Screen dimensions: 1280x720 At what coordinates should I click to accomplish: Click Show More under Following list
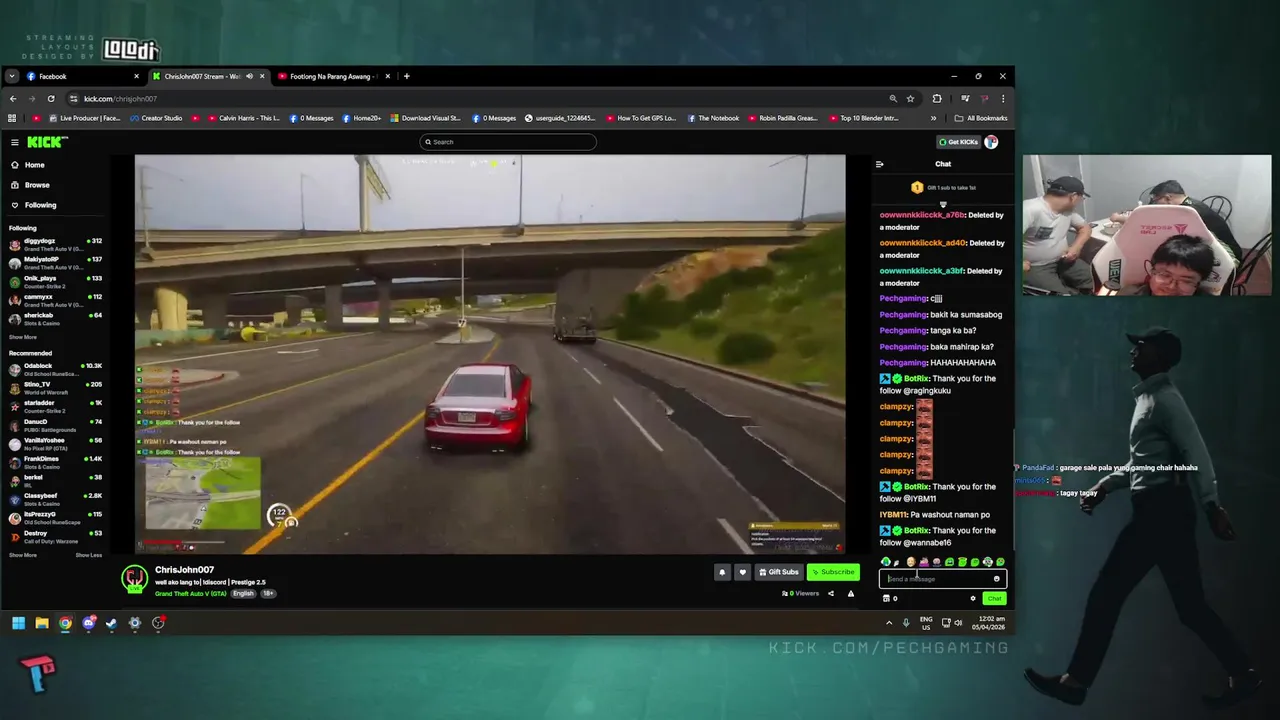pyautogui.click(x=23, y=337)
